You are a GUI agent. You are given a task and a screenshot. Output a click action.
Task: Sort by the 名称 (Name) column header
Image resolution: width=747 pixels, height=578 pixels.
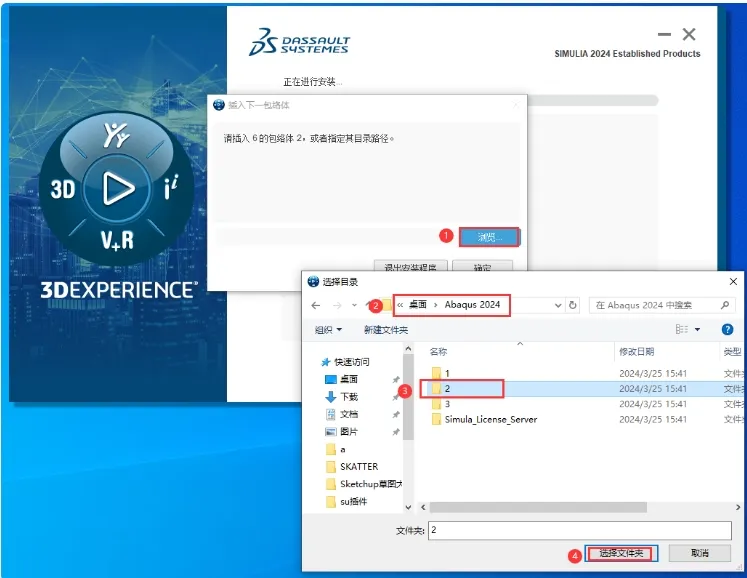tap(438, 352)
